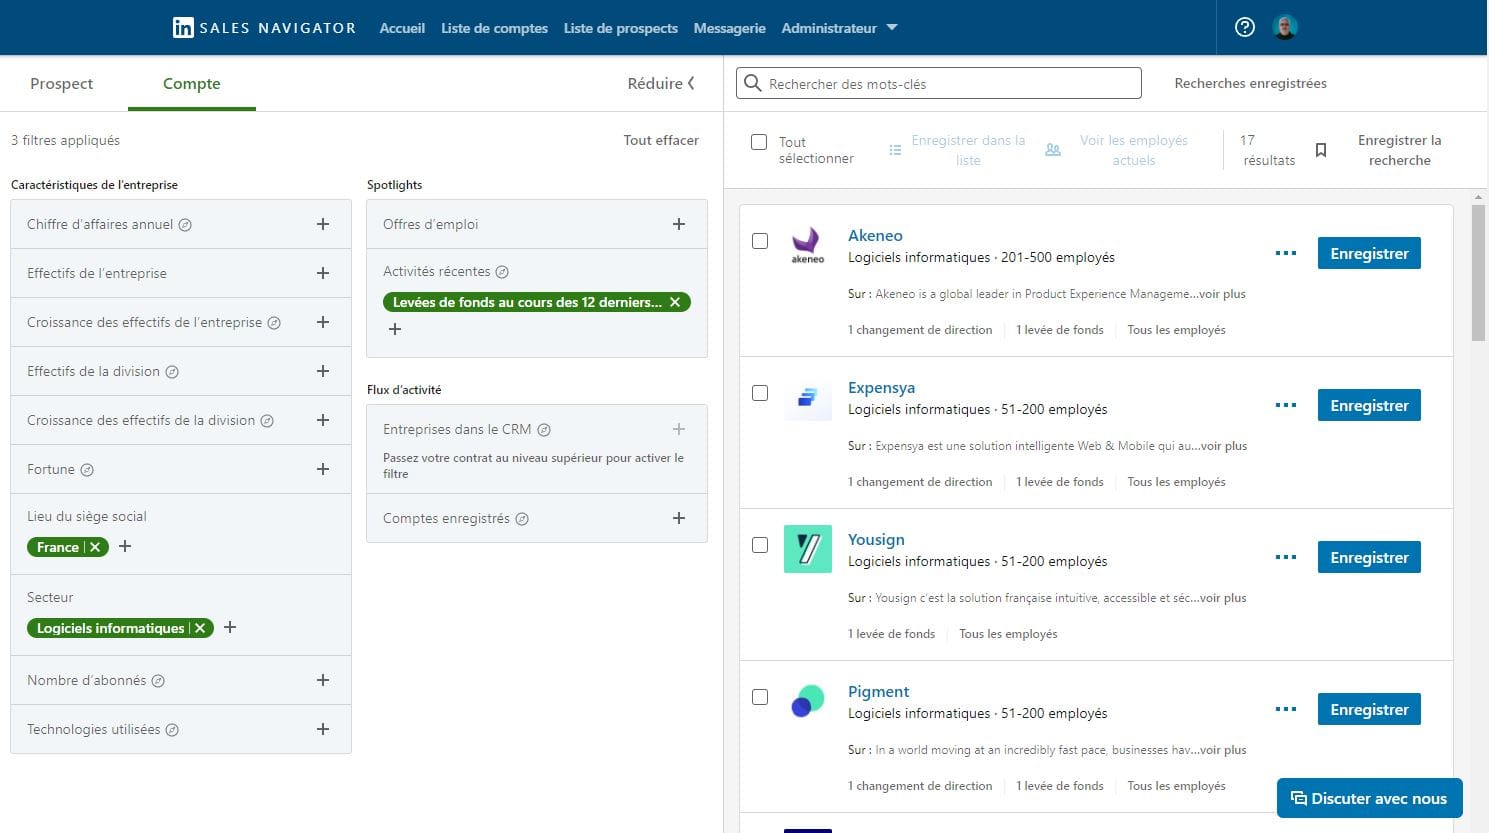Click the results list vertical scrollbar

(1479, 272)
